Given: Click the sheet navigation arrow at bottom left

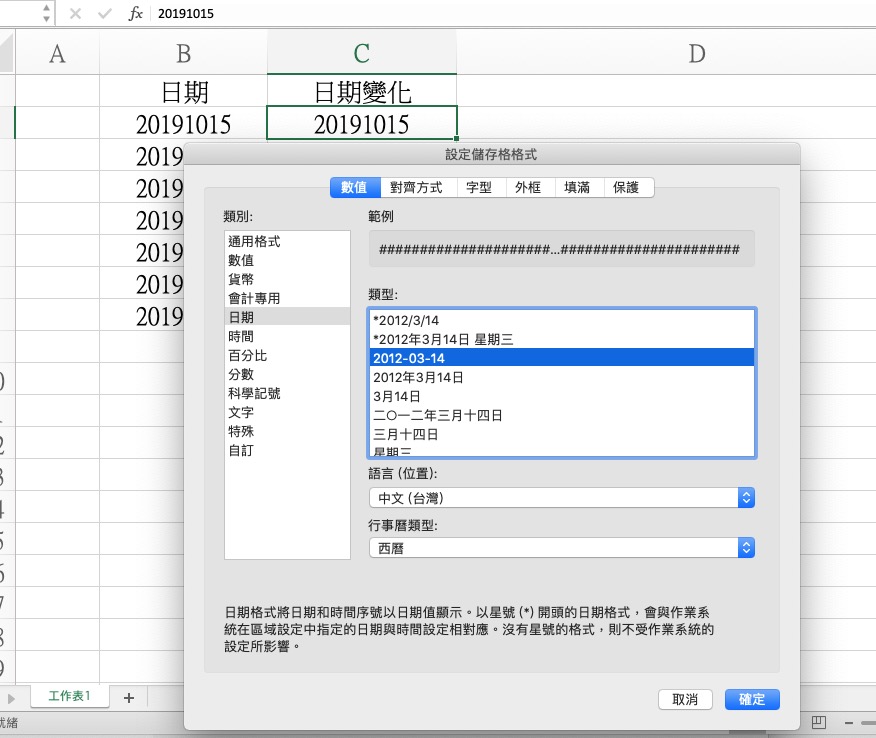Looking at the screenshot, I should click(11, 698).
